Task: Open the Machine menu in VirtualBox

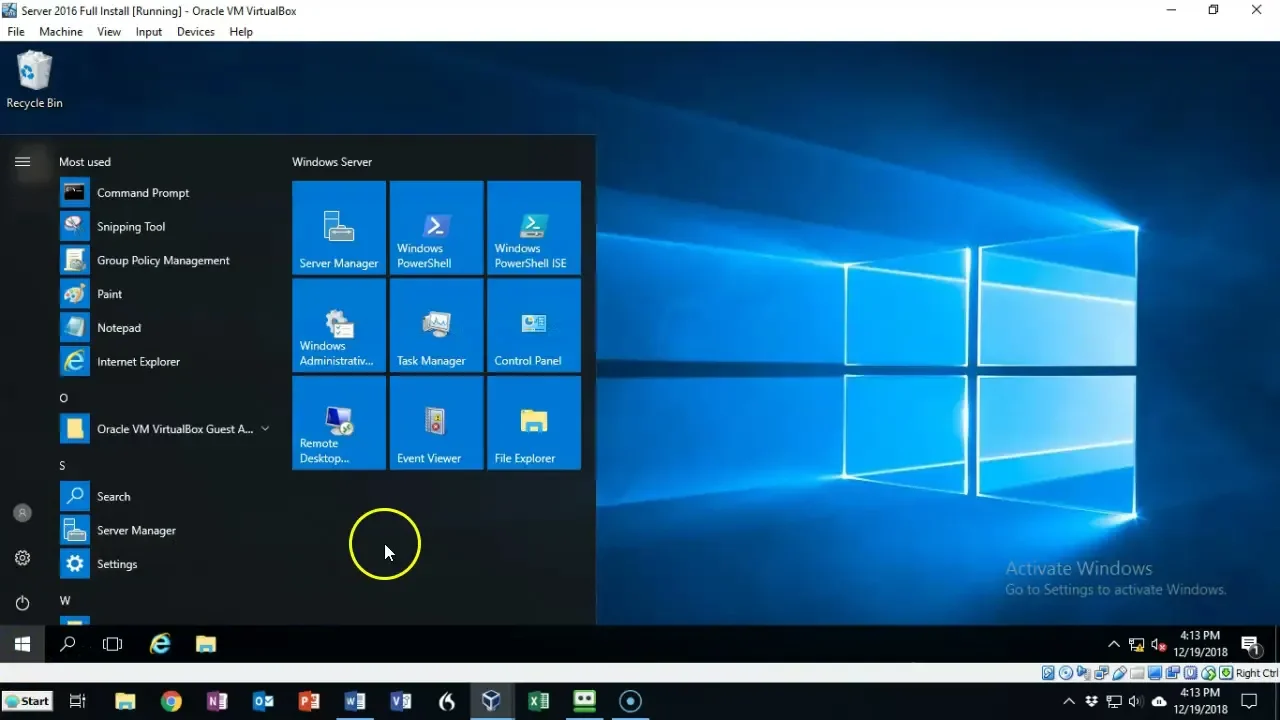Action: point(61,32)
